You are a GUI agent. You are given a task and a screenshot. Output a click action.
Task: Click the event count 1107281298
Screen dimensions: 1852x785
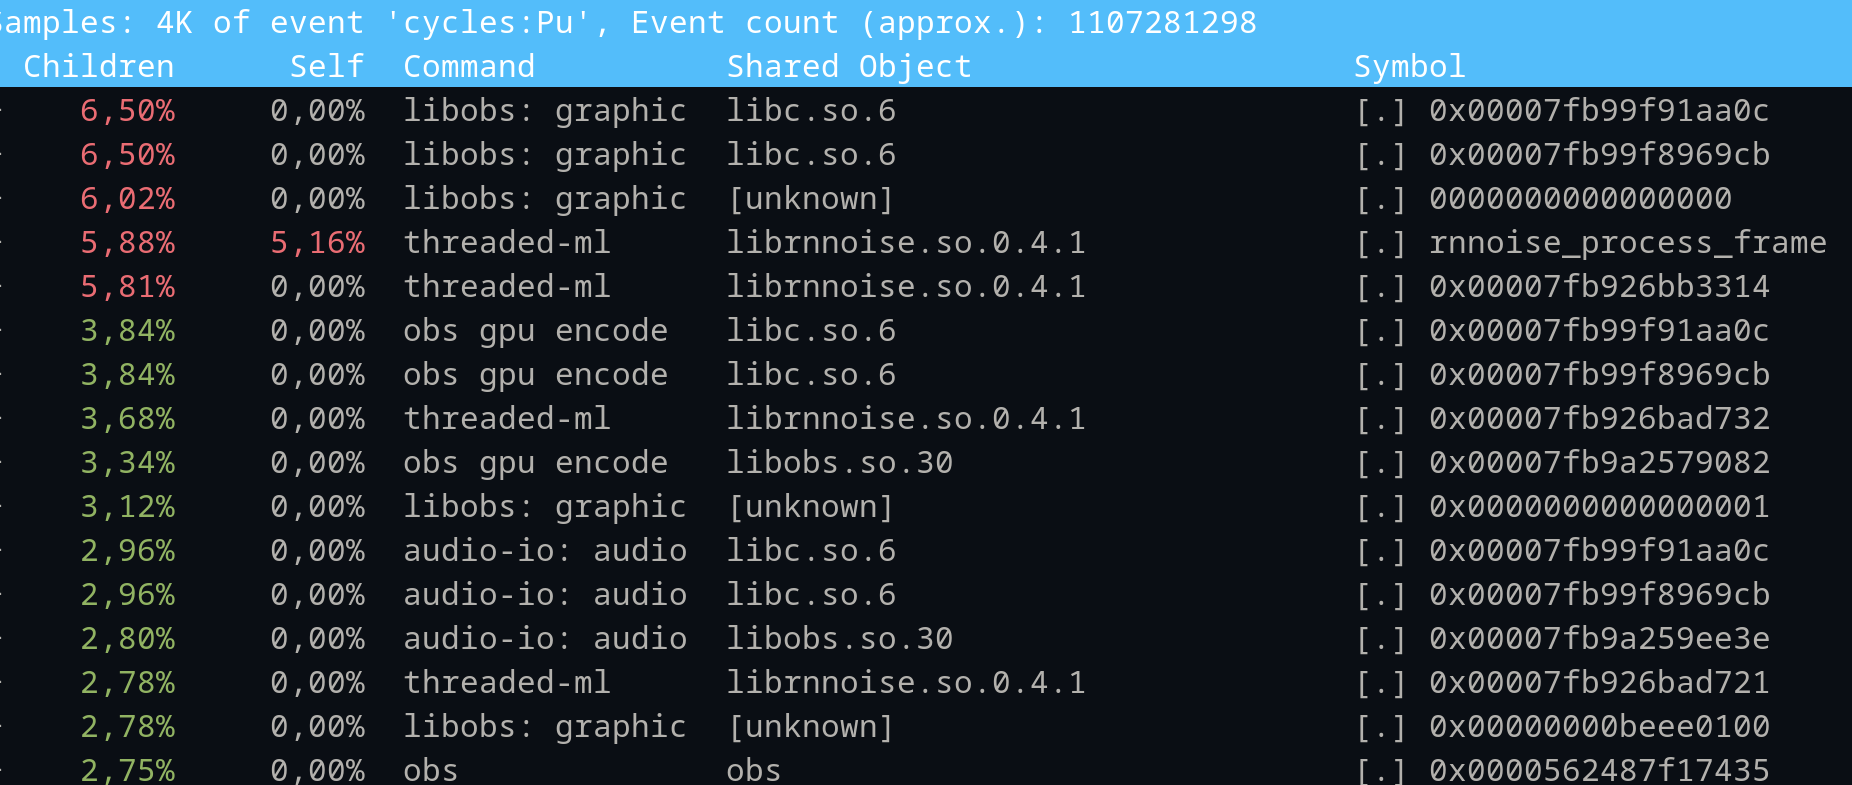tap(1163, 22)
